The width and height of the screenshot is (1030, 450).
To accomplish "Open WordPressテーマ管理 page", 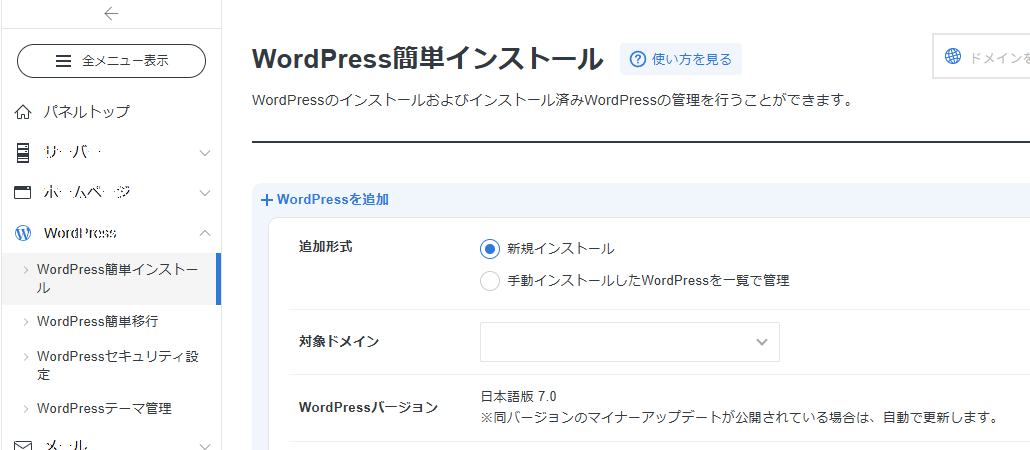I will pos(104,409).
